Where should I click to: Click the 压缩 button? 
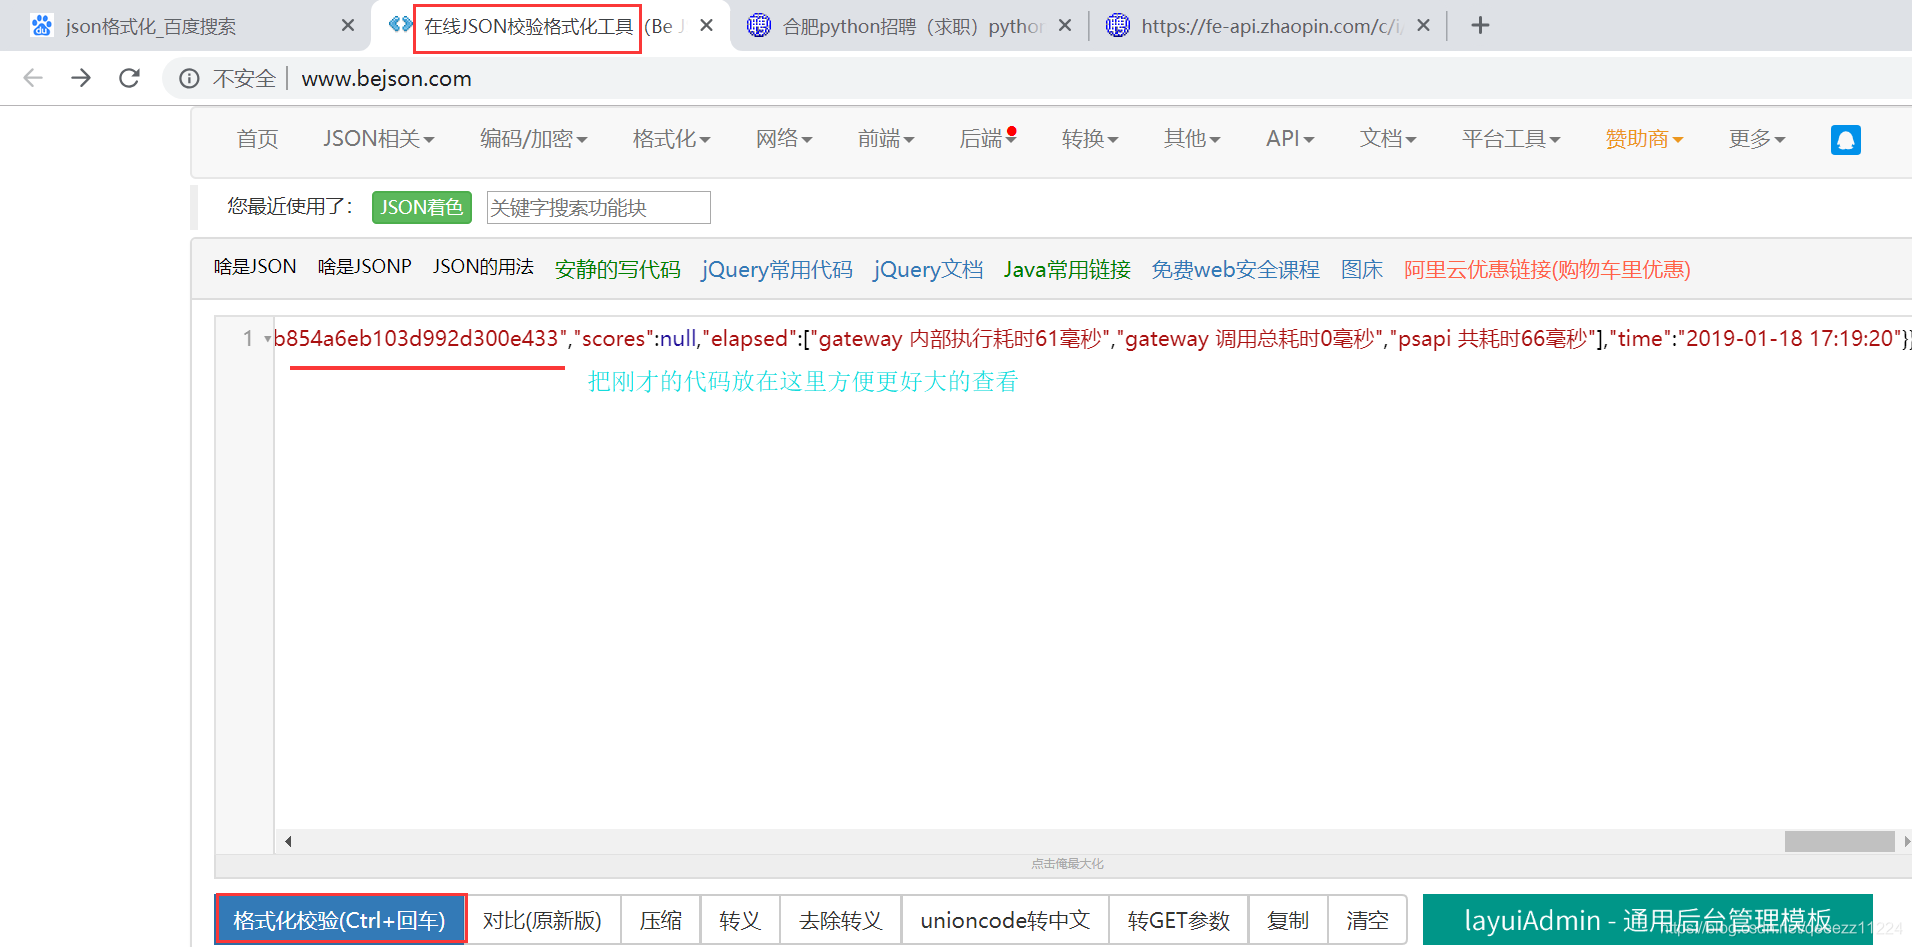(x=661, y=920)
